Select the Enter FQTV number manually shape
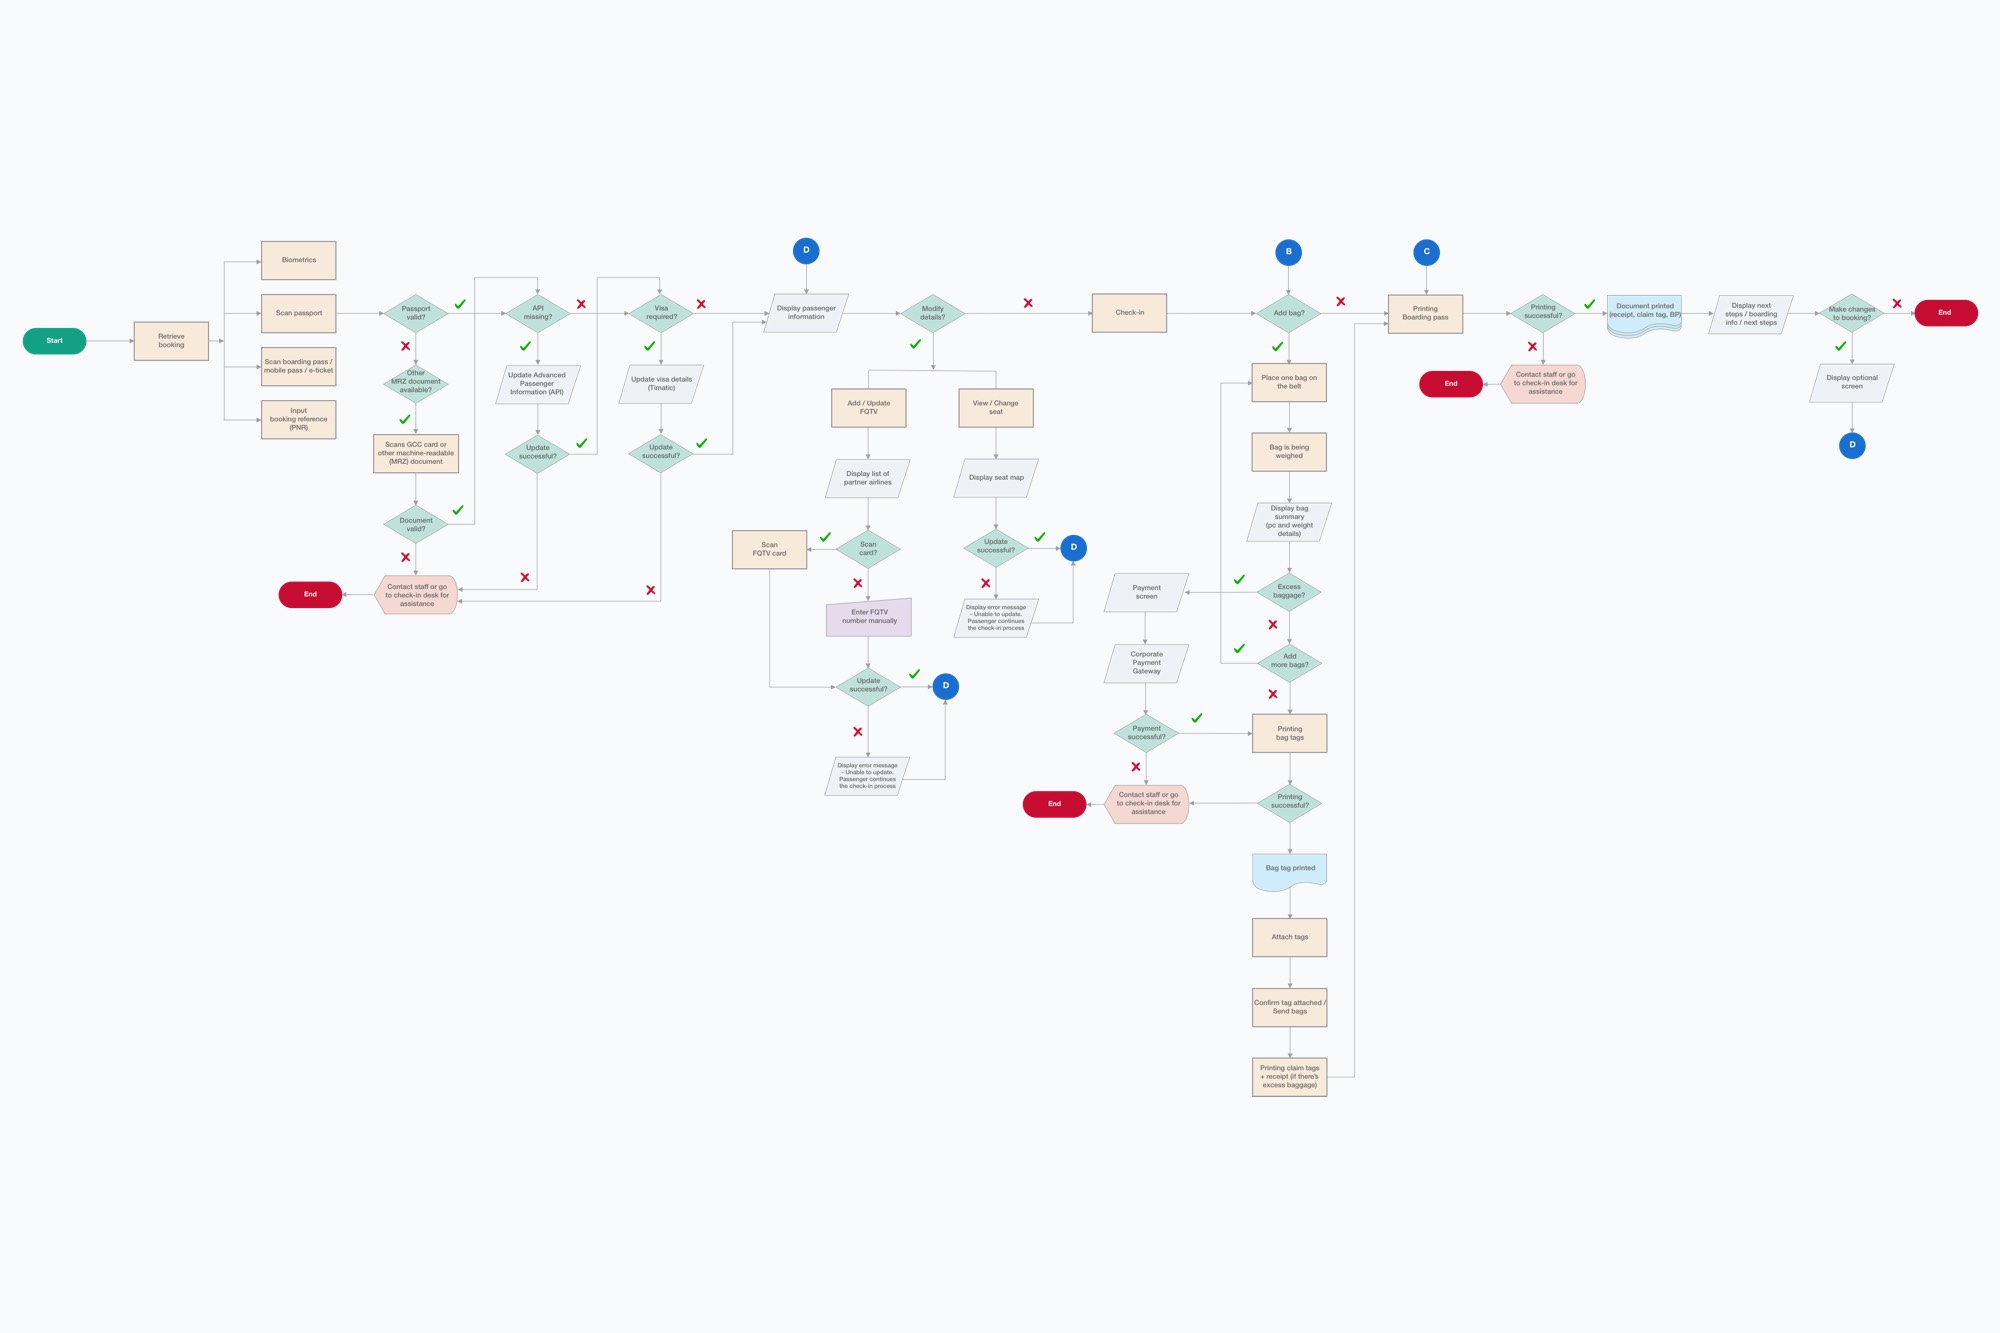Screen dimensions: 2000x1333 coord(868,617)
